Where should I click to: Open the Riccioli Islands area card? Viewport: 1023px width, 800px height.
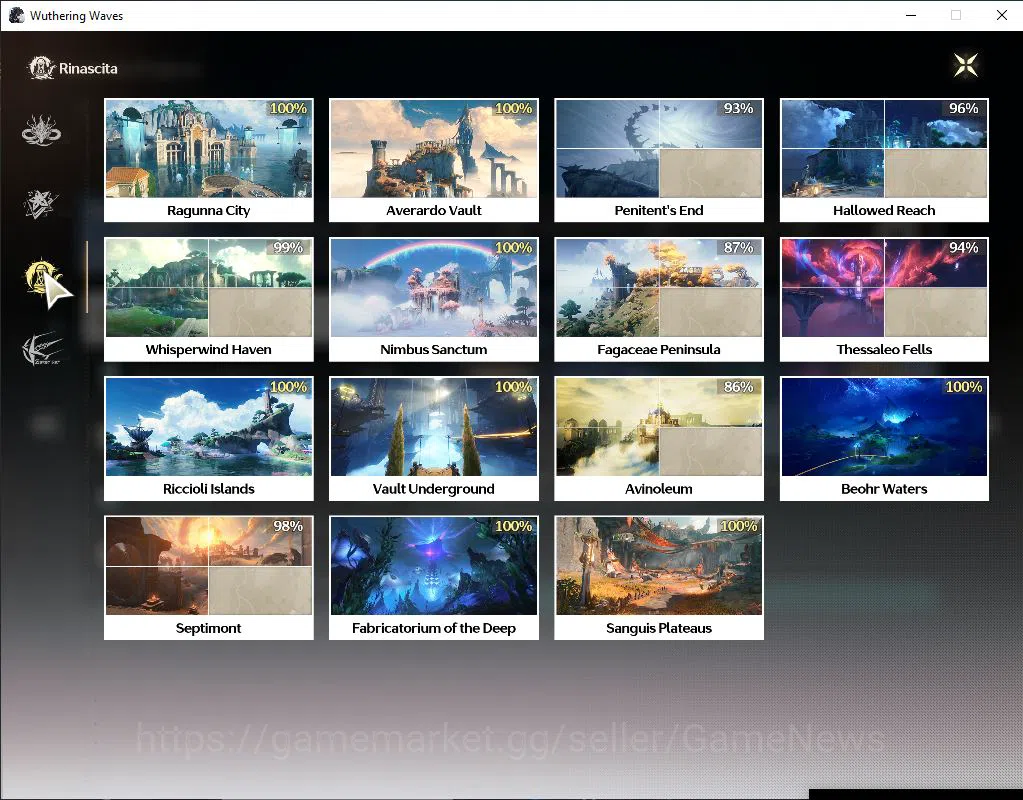click(209, 438)
